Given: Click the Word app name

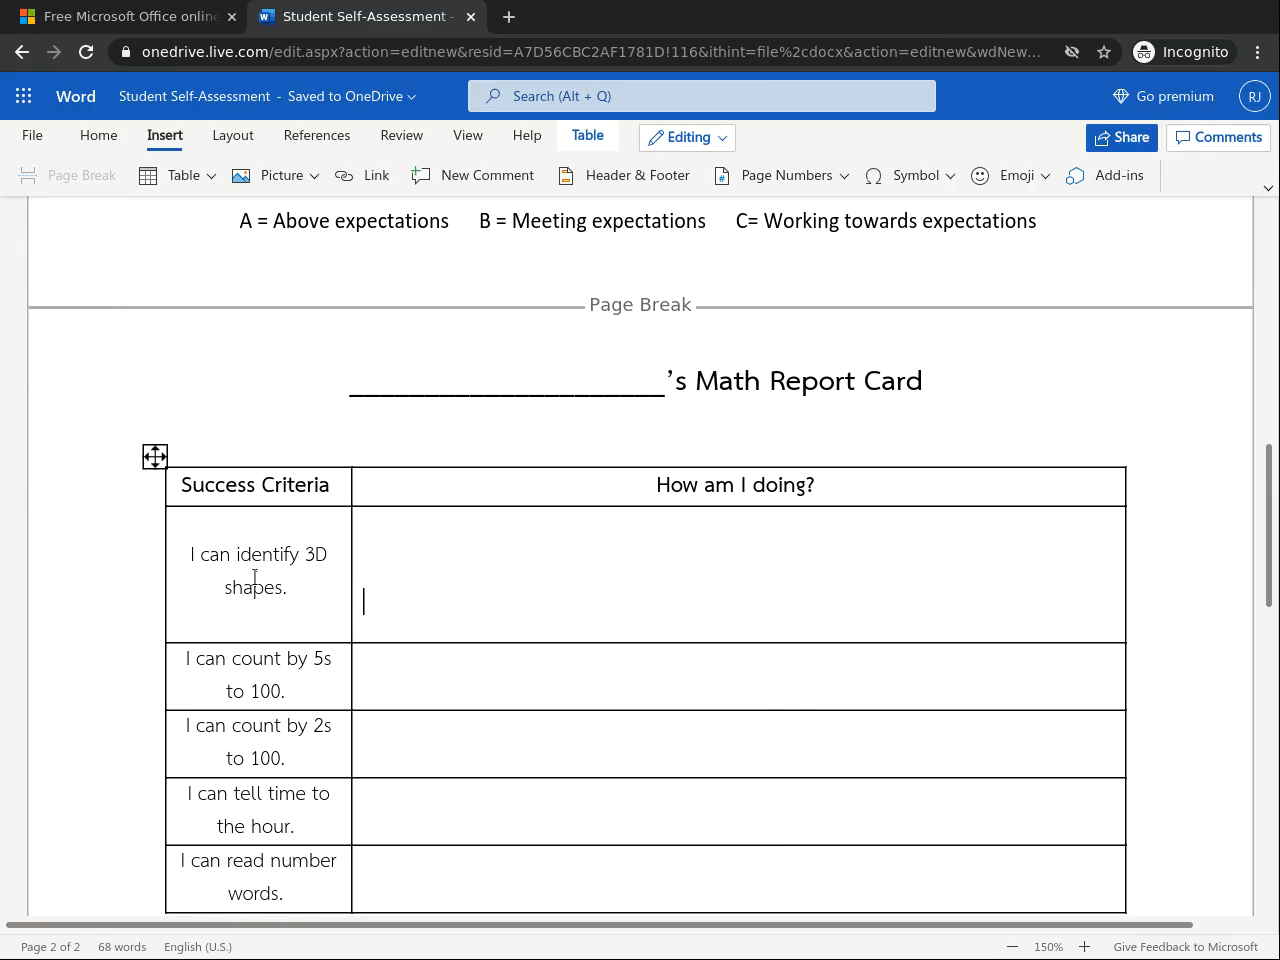Looking at the screenshot, I should [x=76, y=96].
